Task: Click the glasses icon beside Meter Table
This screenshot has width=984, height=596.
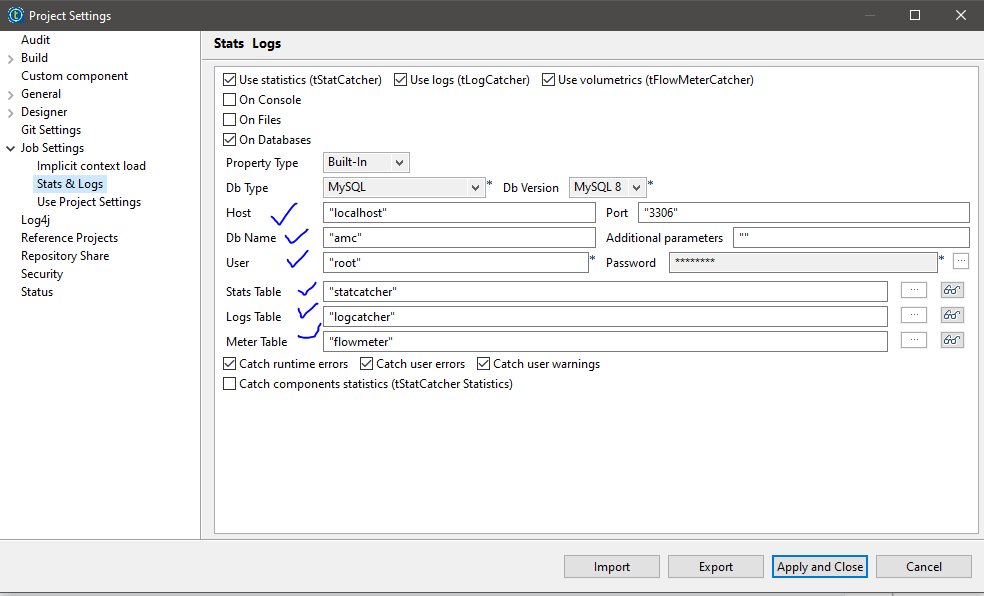Action: tap(952, 340)
